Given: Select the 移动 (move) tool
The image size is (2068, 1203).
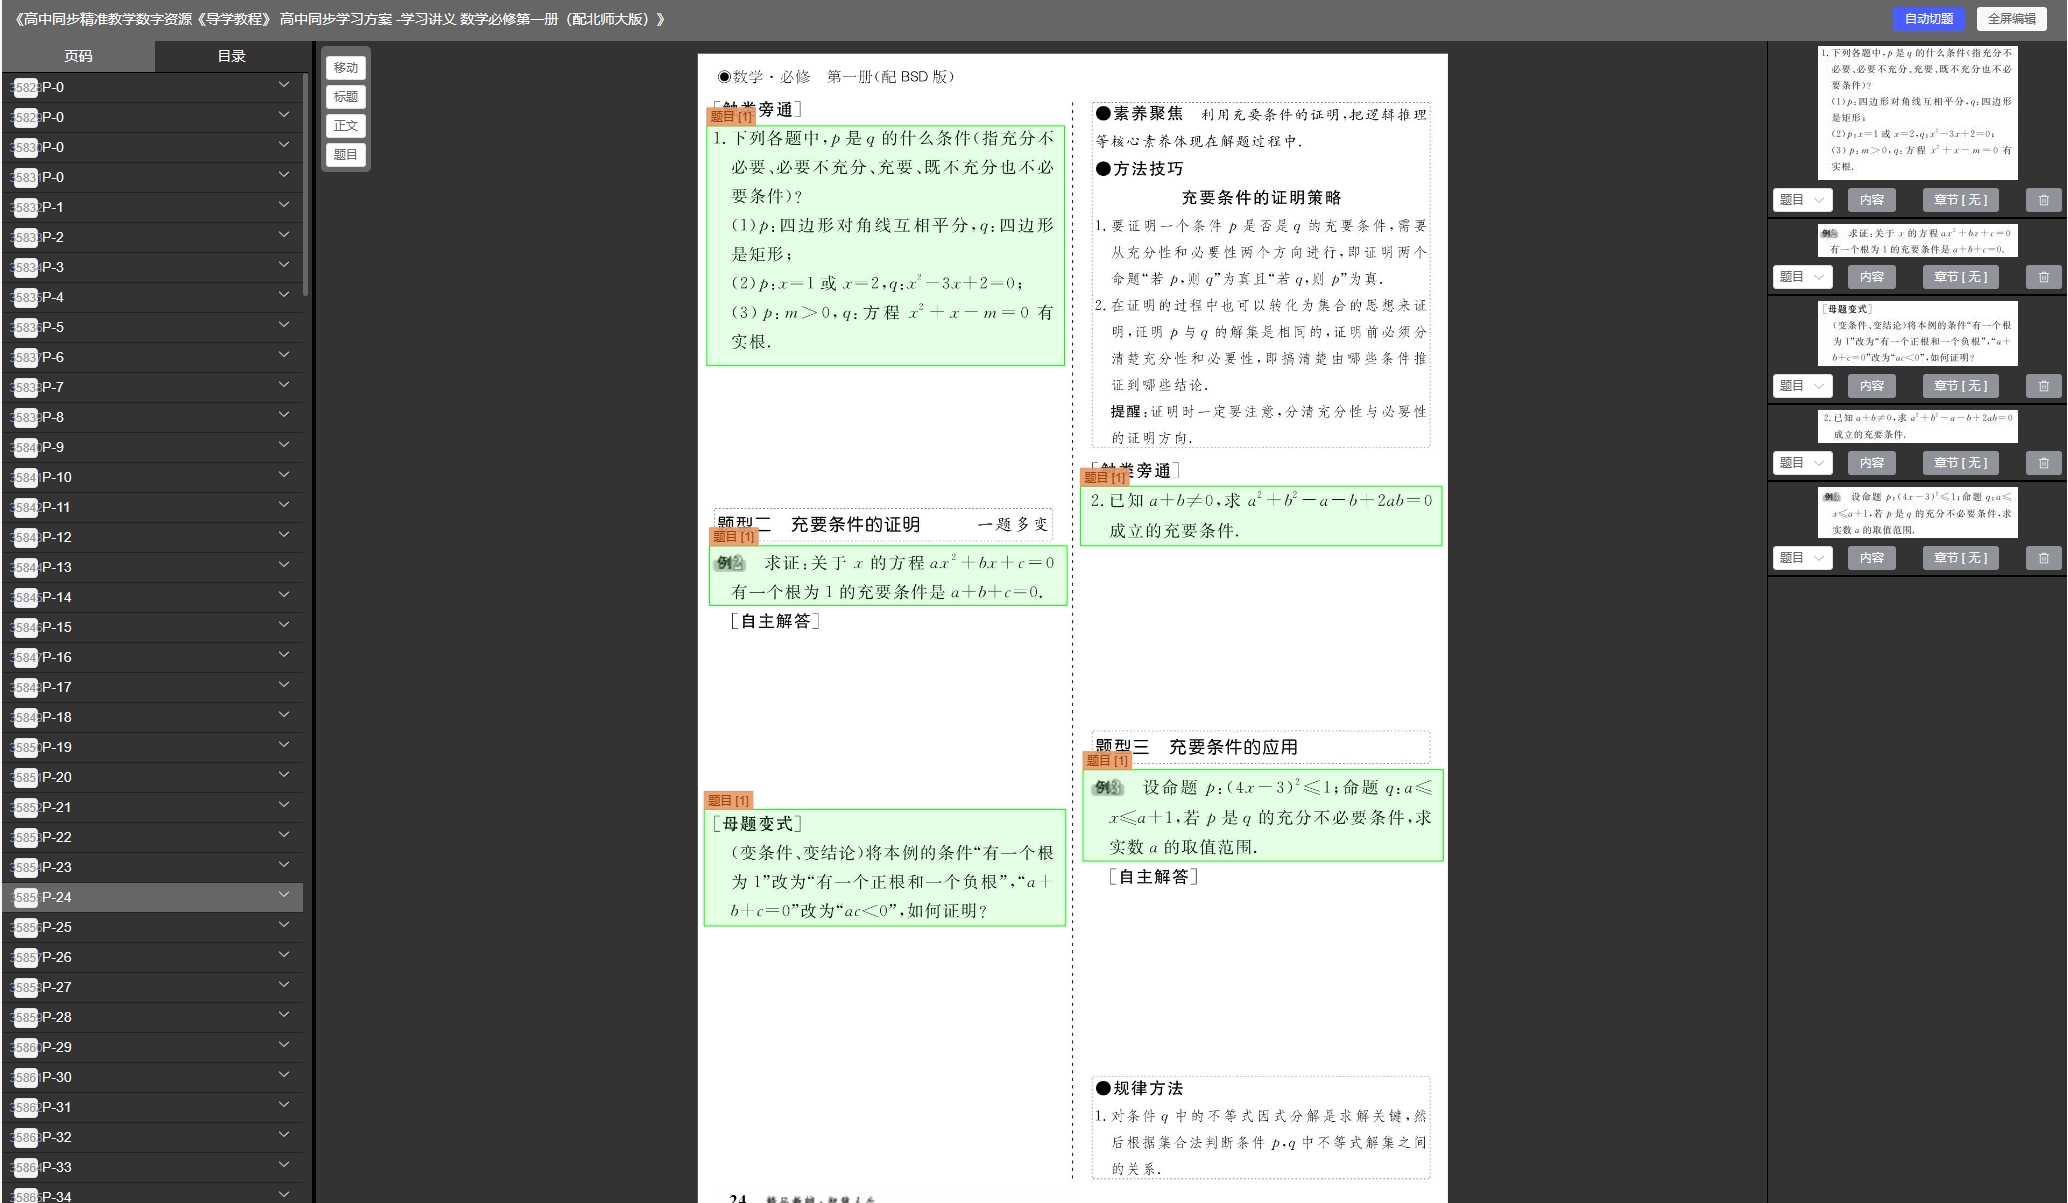Looking at the screenshot, I should pyautogui.click(x=346, y=68).
